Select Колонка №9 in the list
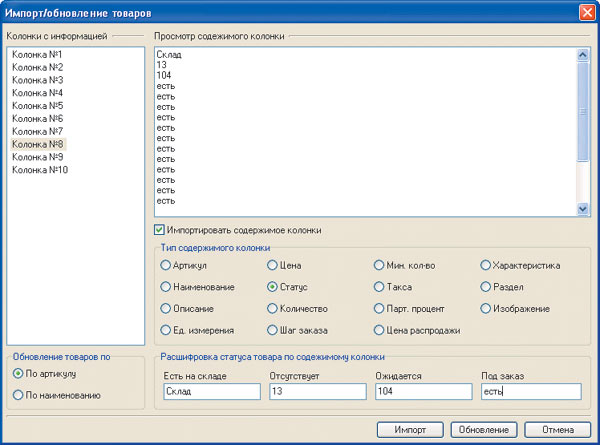The image size is (600, 445). (38, 157)
